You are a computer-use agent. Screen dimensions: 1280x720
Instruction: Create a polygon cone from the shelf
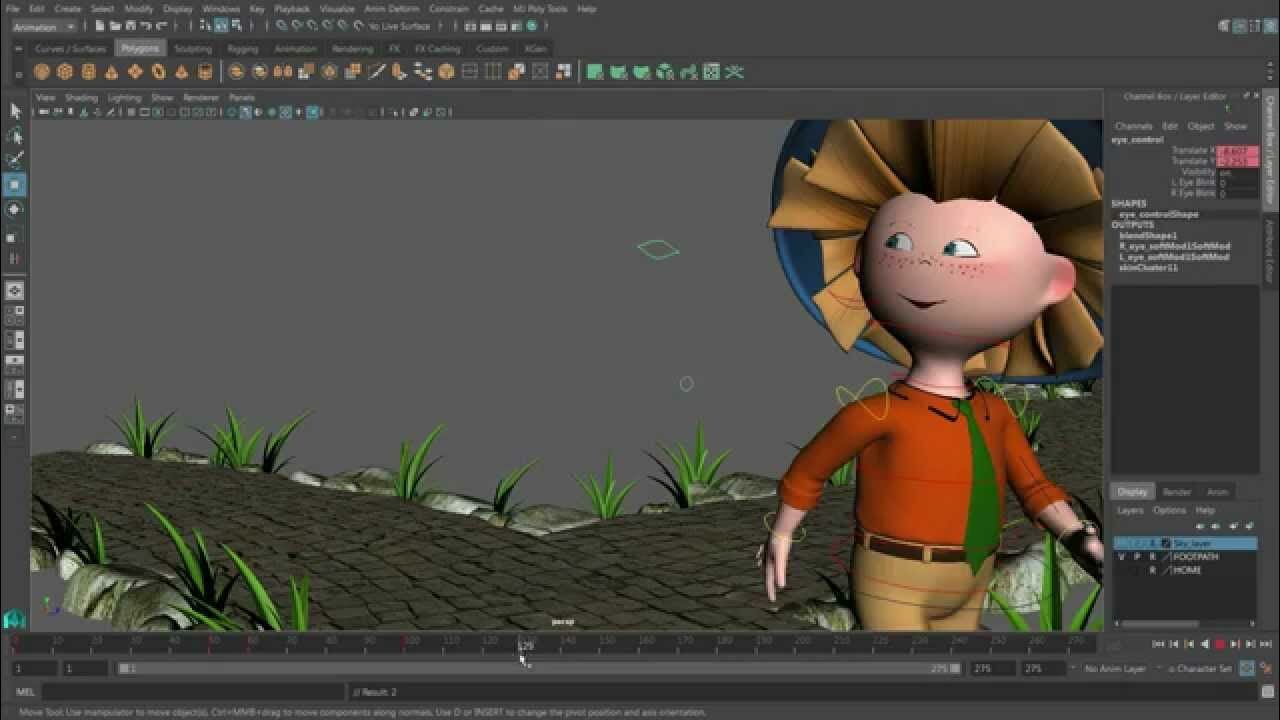pyautogui.click(x=111, y=72)
